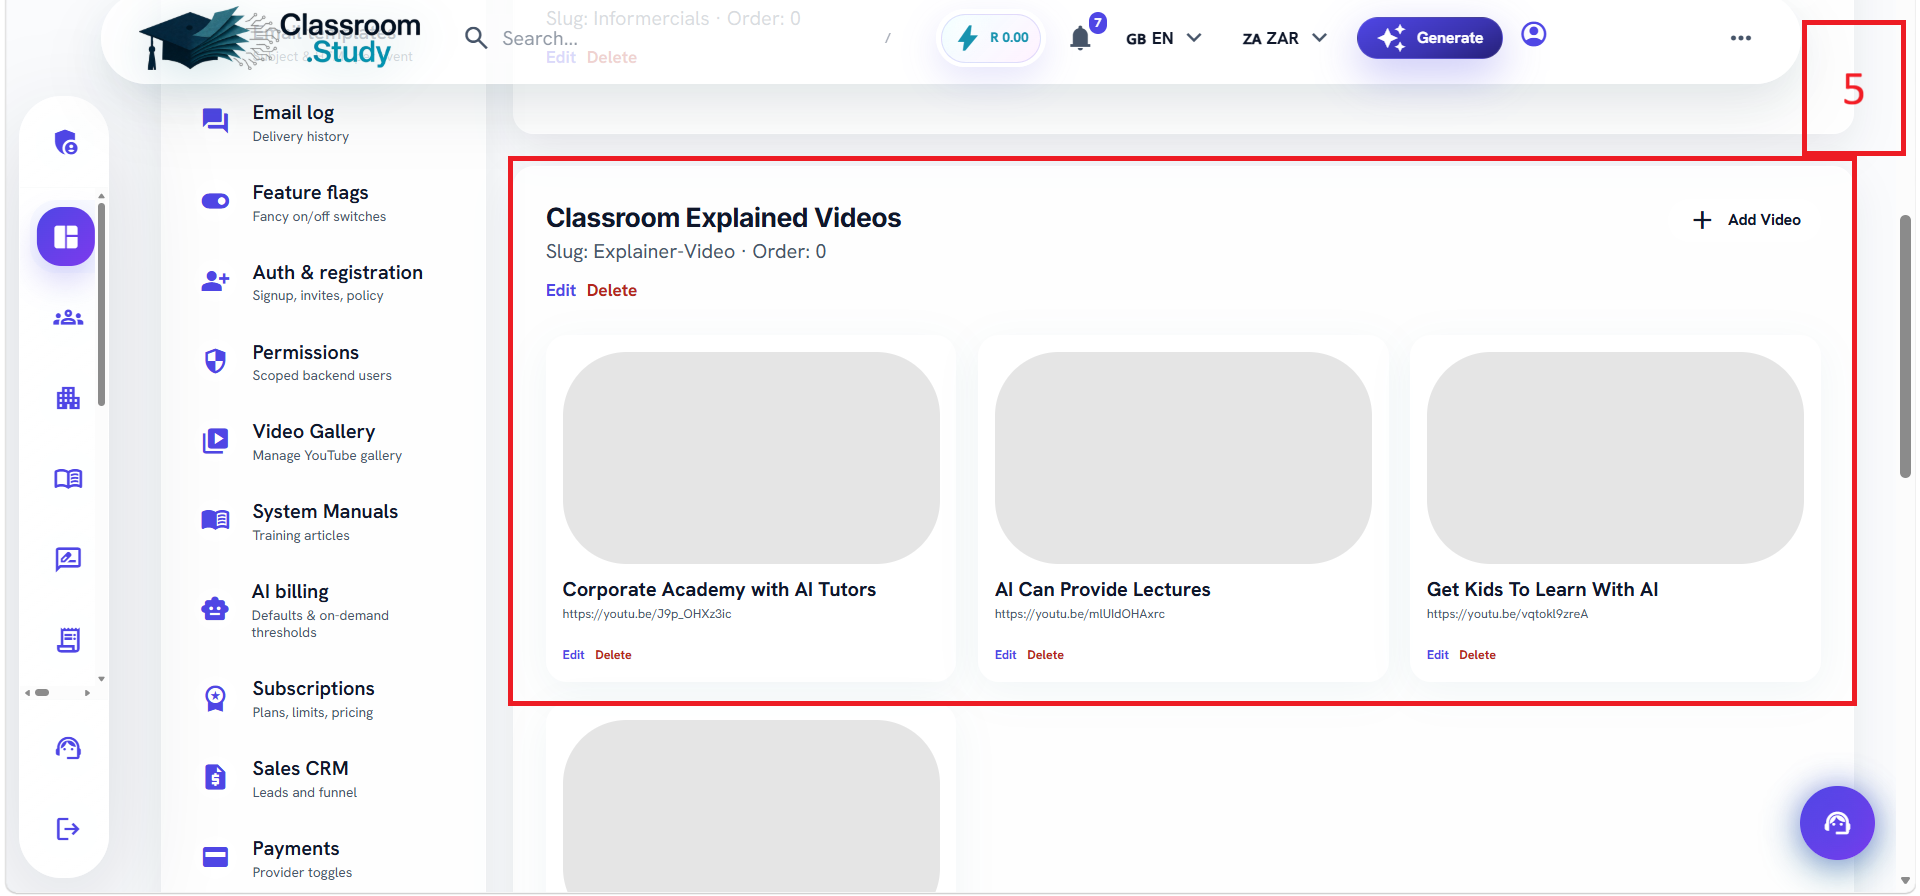Click the page scrollbar down arrow
Image resolution: width=1920 pixels, height=896 pixels.
coord(1905,882)
